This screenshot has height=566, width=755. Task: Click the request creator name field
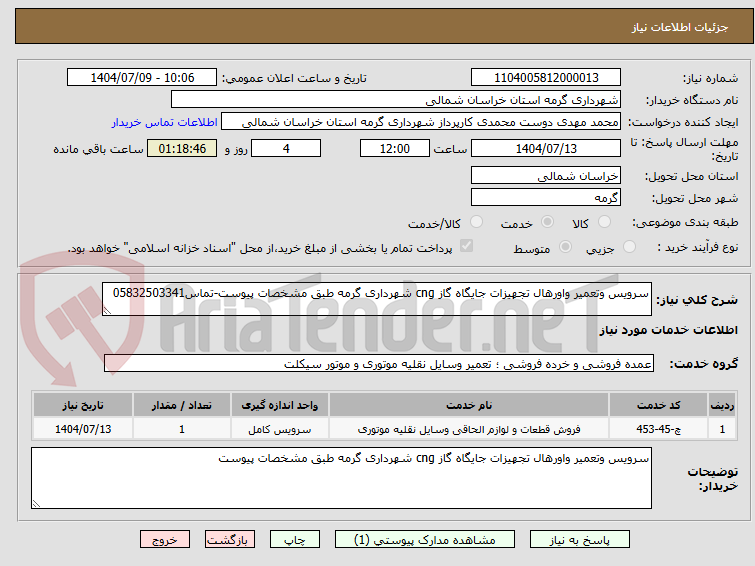(x=421, y=122)
